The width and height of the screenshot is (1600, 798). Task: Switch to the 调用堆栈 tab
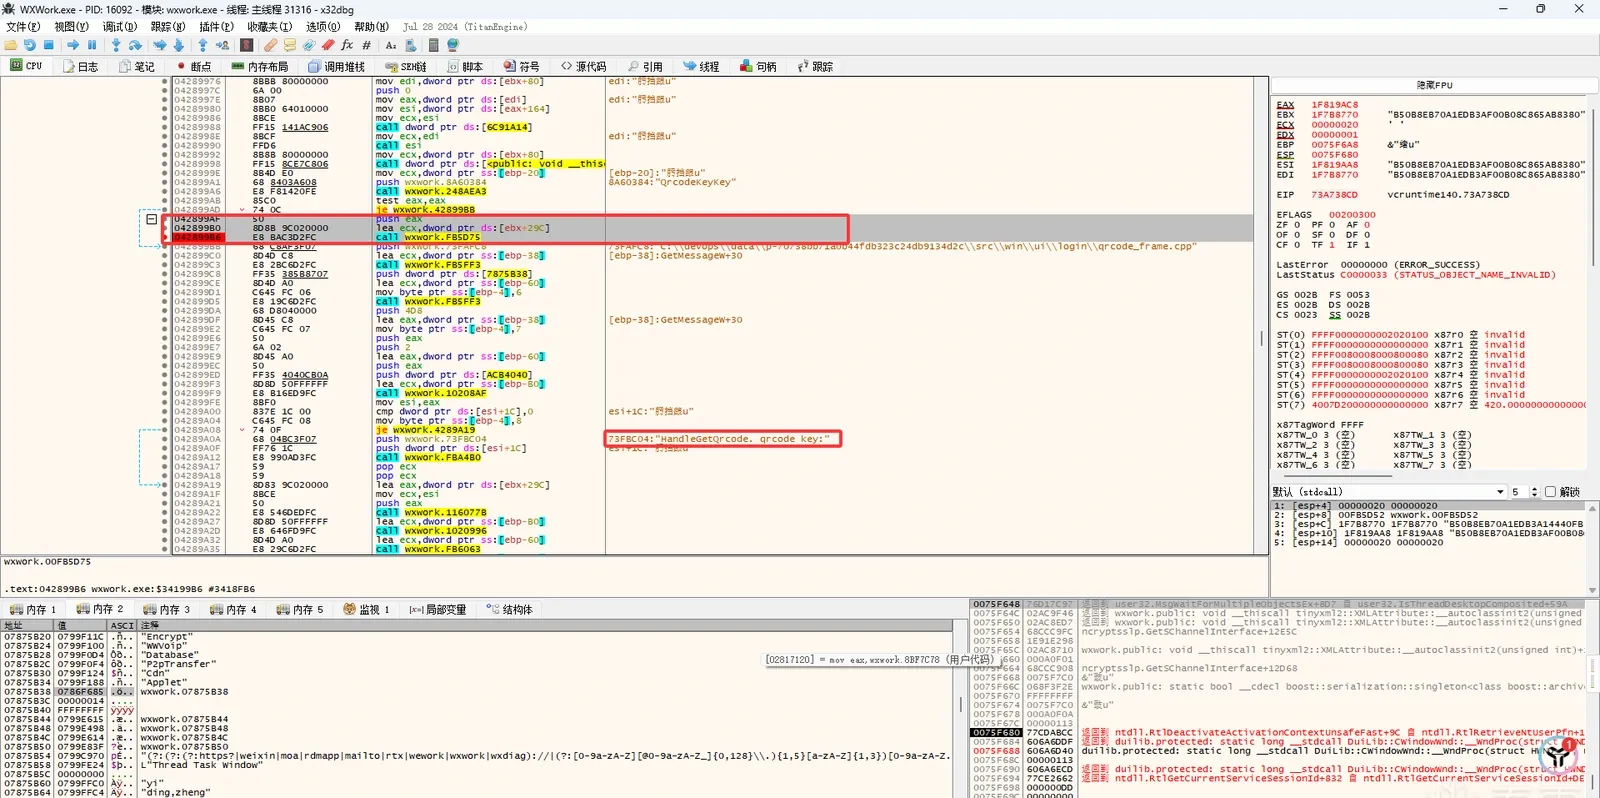[337, 67]
